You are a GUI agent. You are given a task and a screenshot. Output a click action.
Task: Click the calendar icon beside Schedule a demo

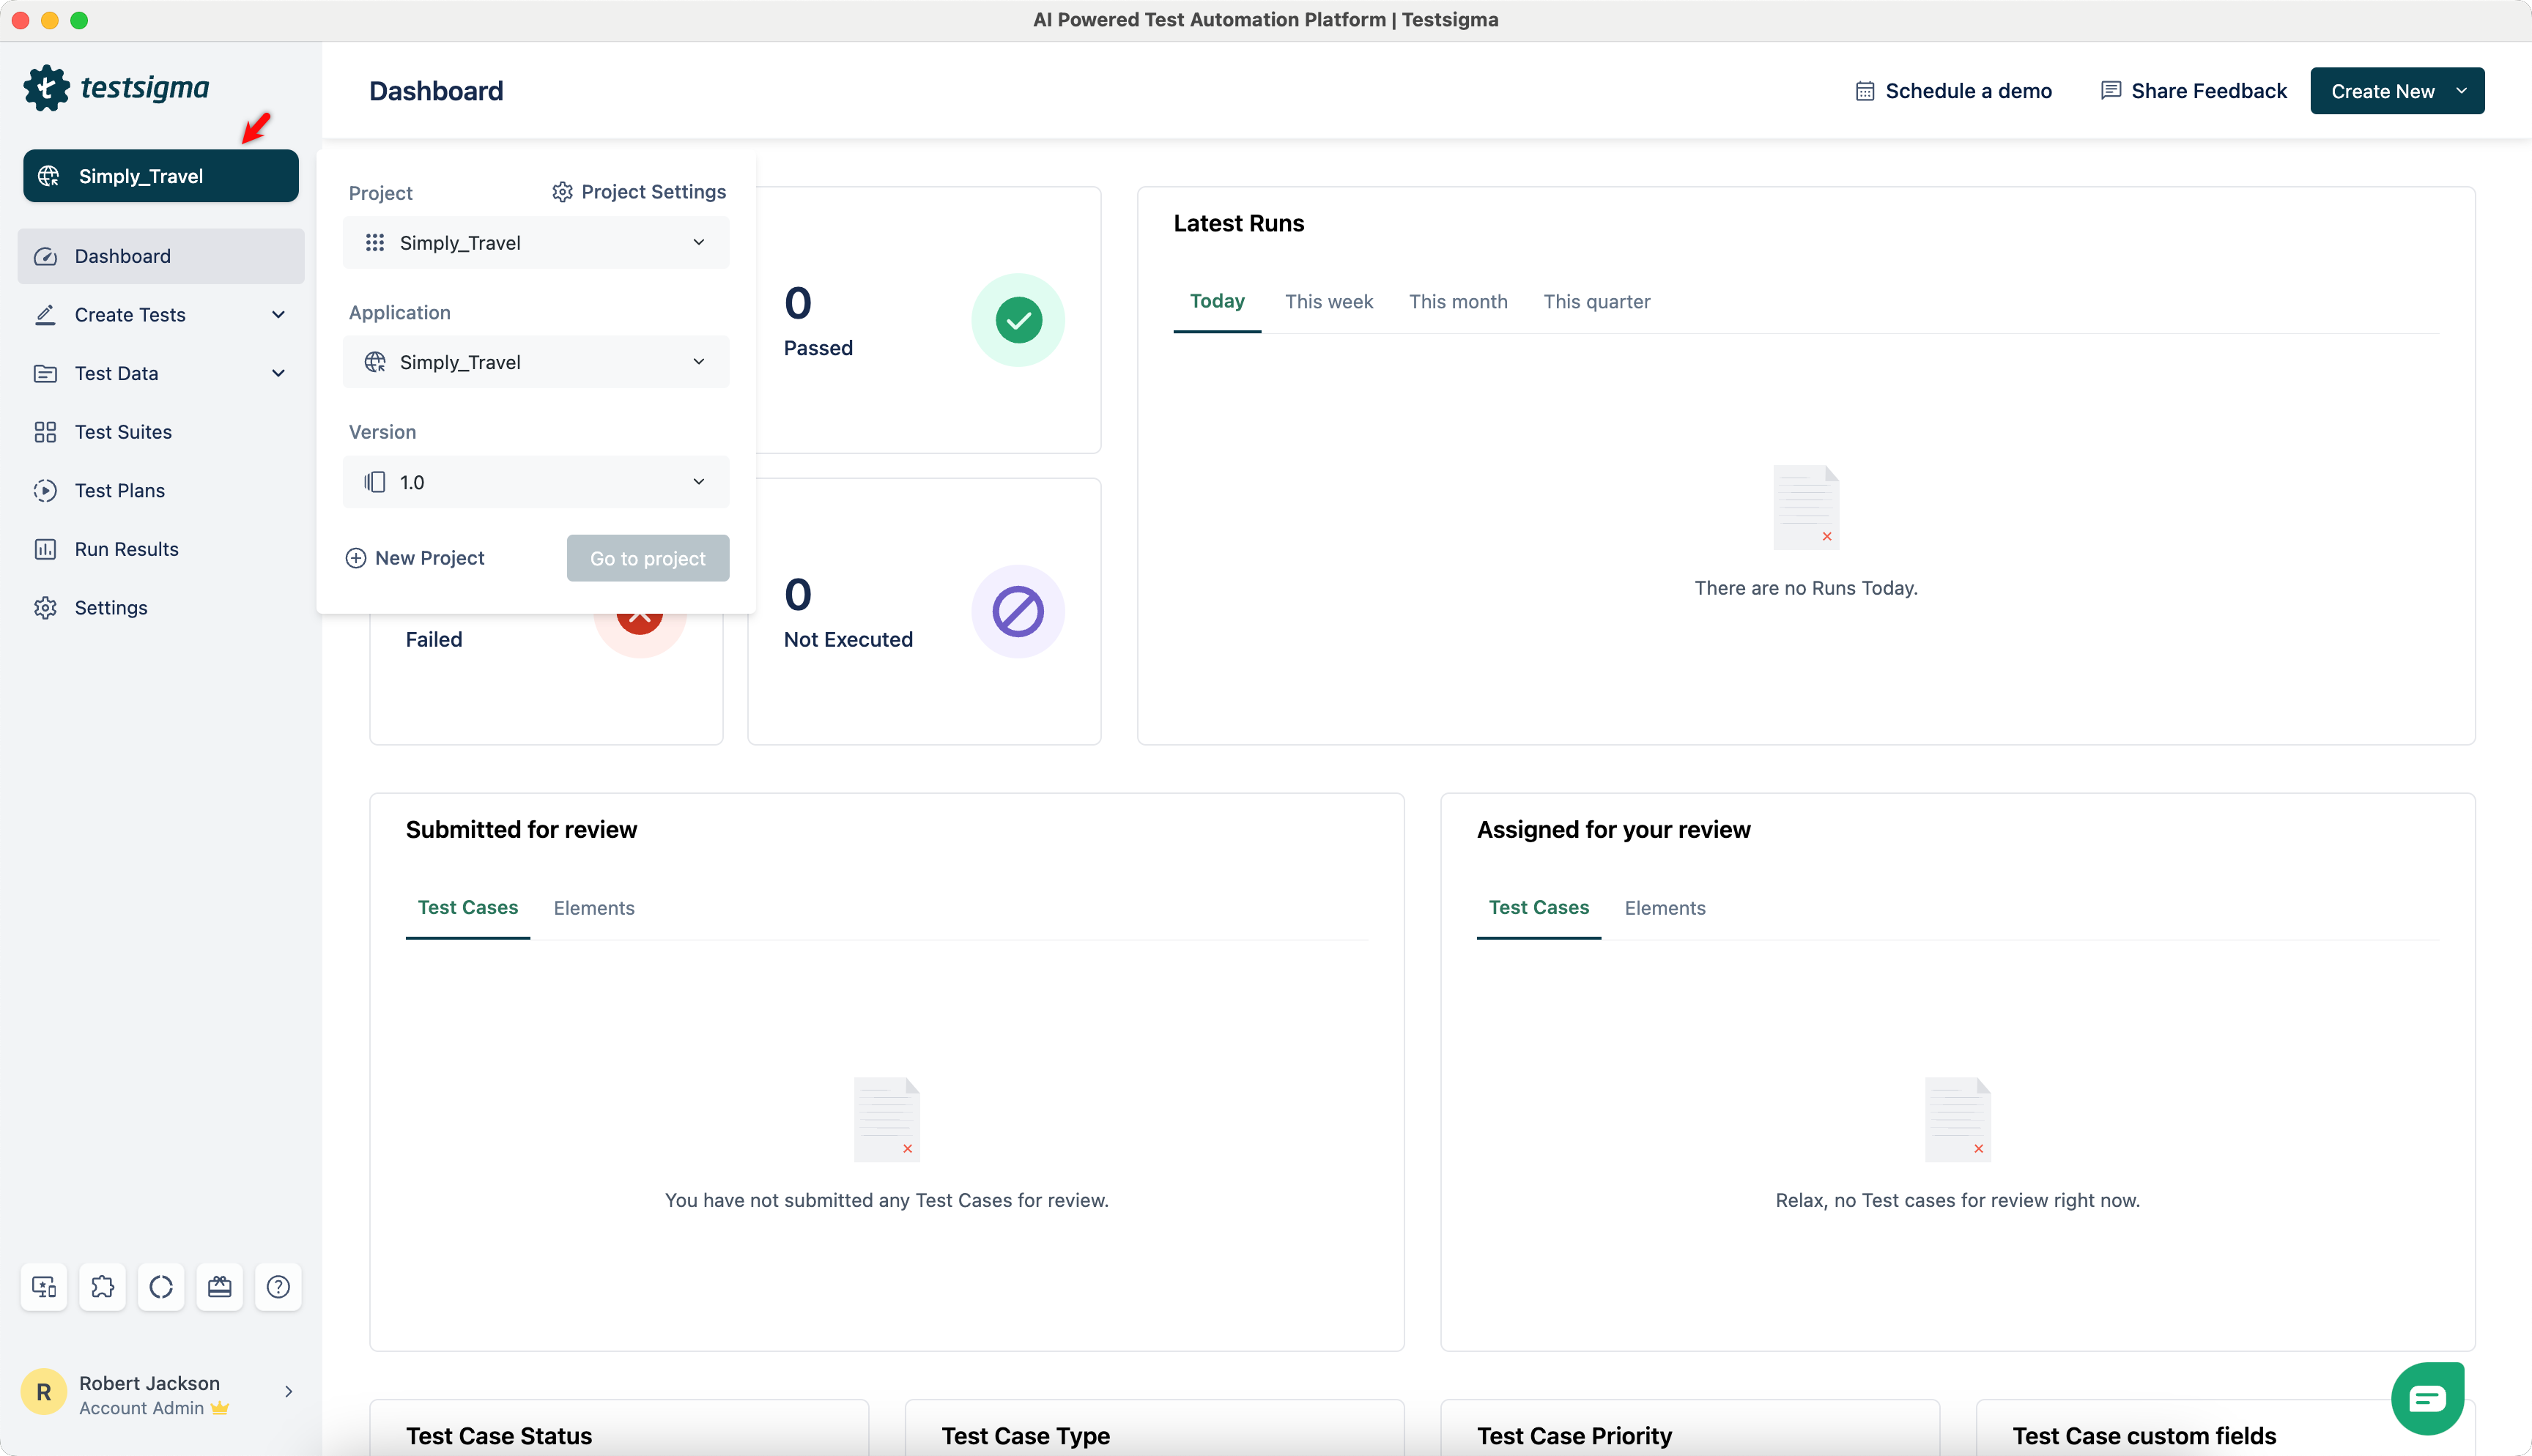pyautogui.click(x=1864, y=91)
